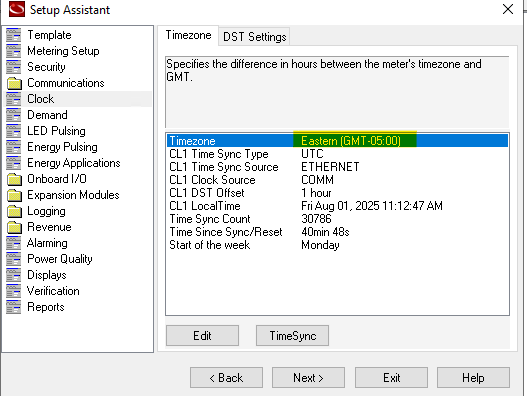Screen dimensions: 527x396
Task: Advance with the Next button
Action: coord(308,378)
